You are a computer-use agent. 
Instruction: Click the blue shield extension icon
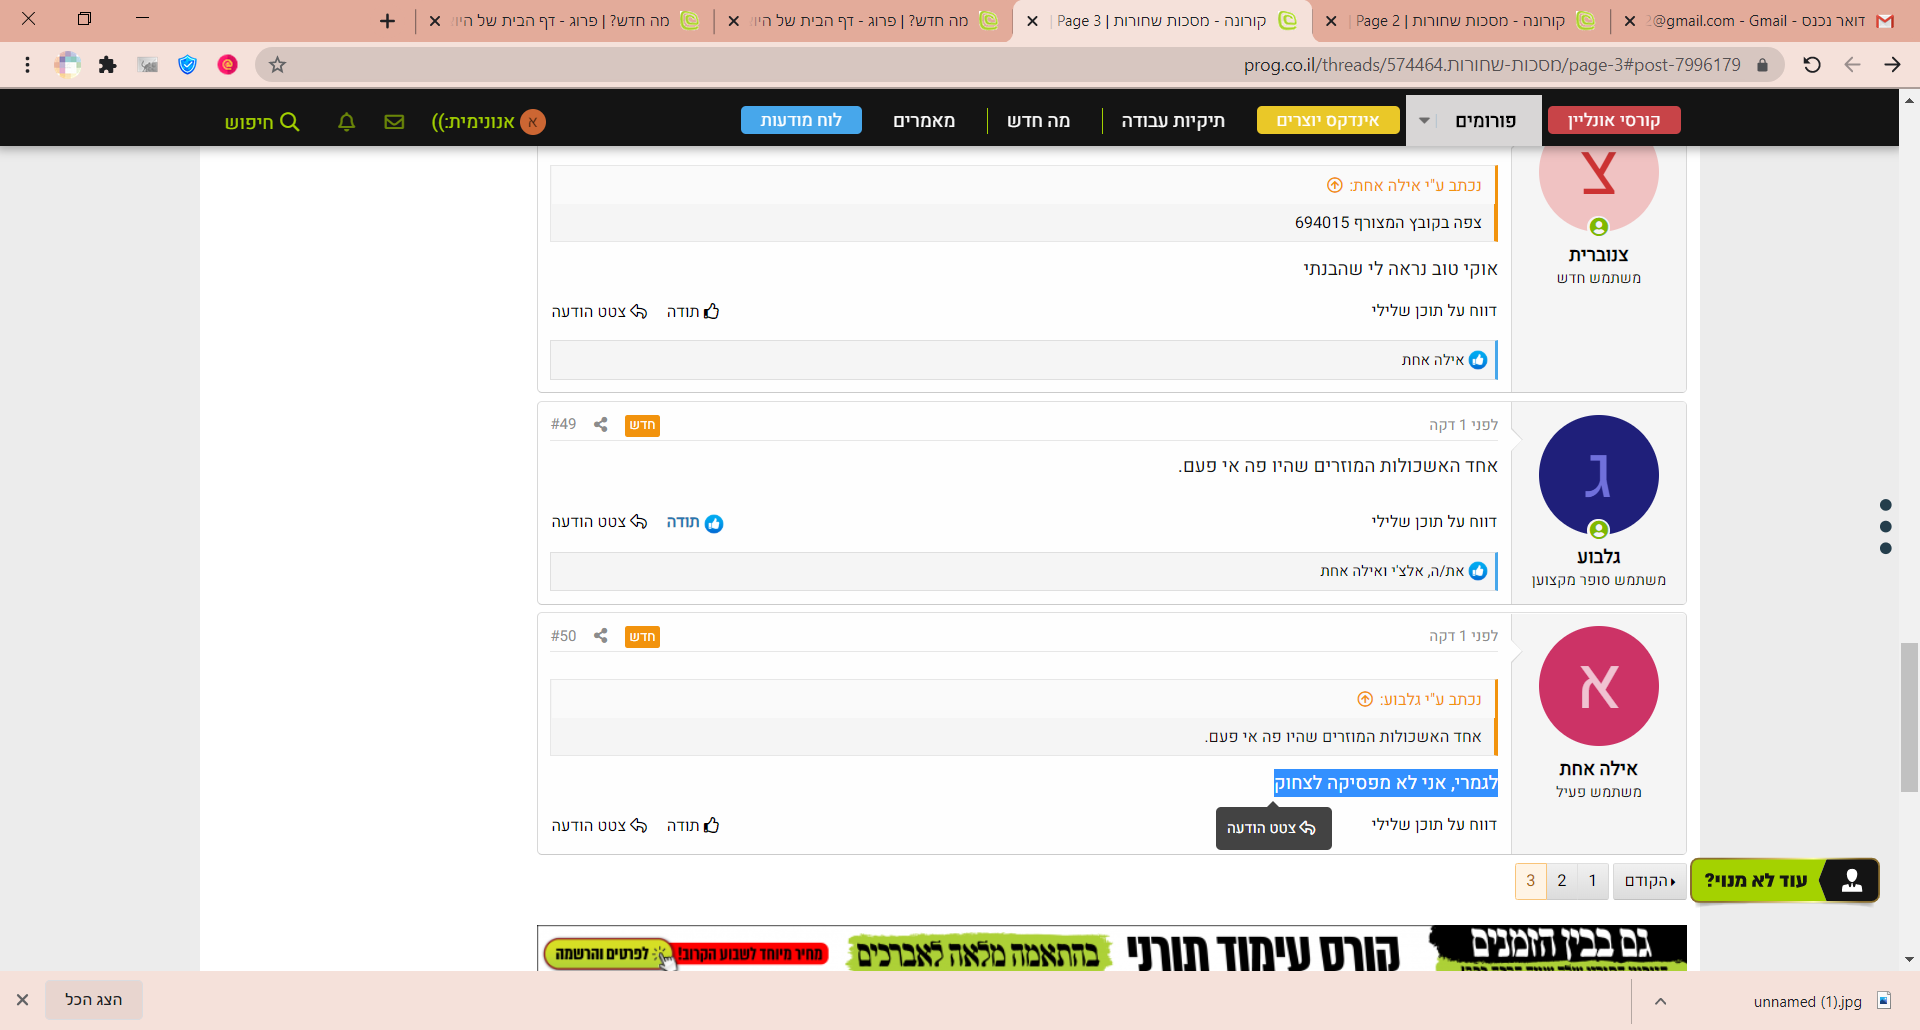click(x=188, y=65)
